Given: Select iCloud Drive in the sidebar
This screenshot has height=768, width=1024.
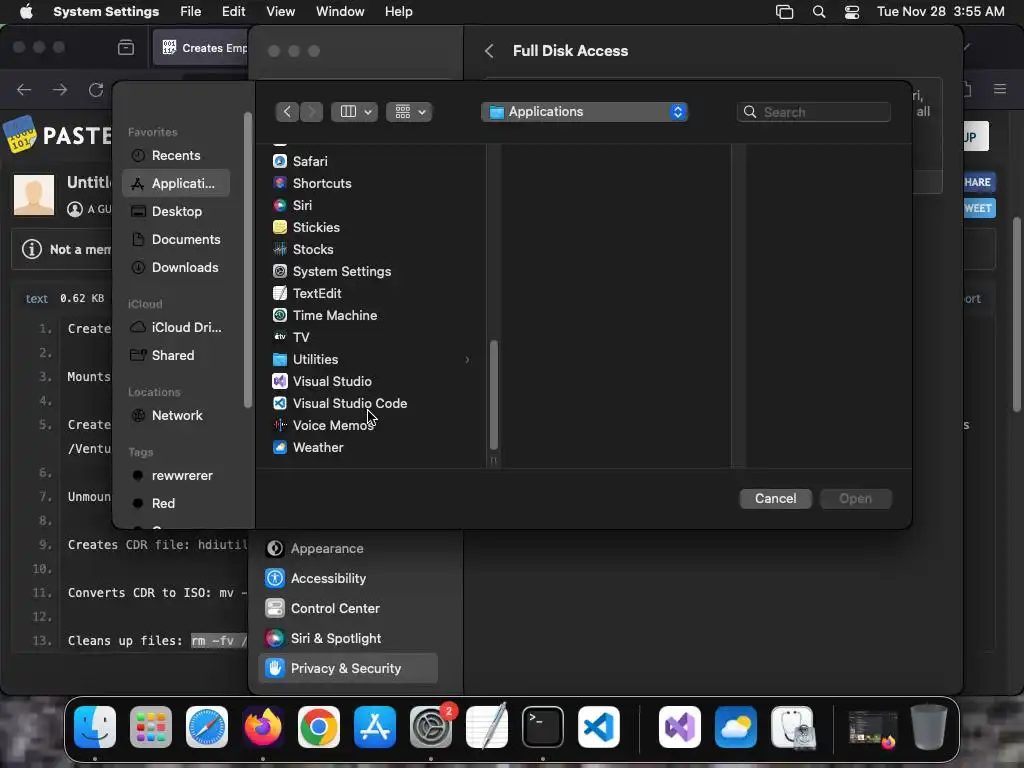Looking at the screenshot, I should [x=176, y=328].
